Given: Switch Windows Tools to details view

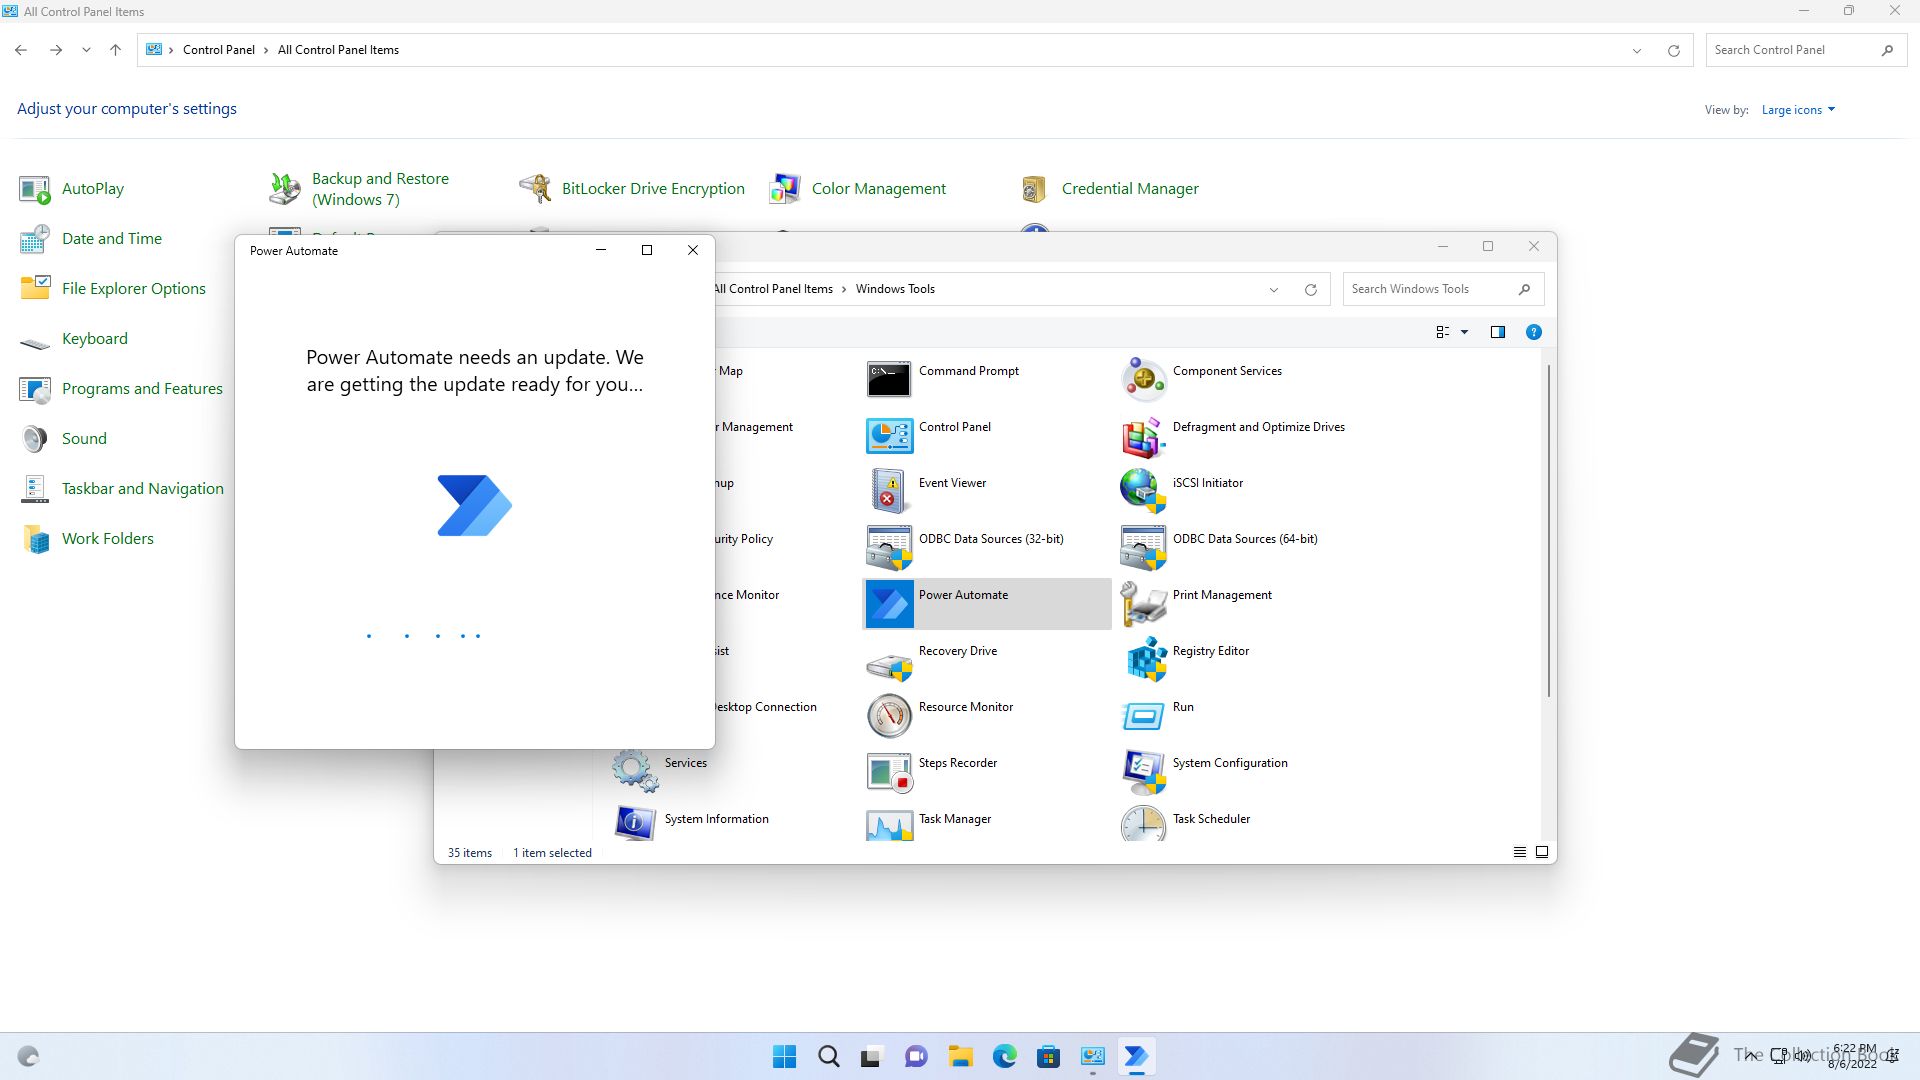Looking at the screenshot, I should coord(1520,852).
